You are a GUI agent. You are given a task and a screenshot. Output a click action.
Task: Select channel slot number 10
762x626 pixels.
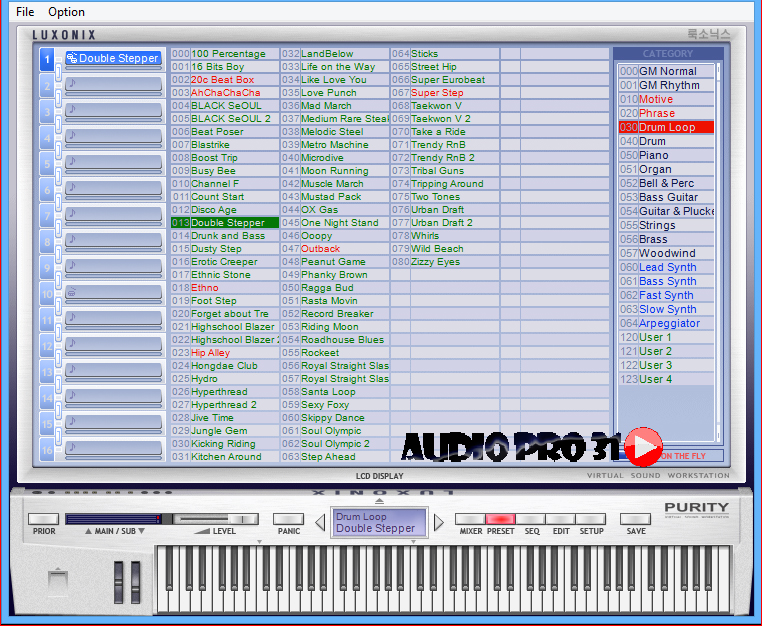click(x=47, y=294)
